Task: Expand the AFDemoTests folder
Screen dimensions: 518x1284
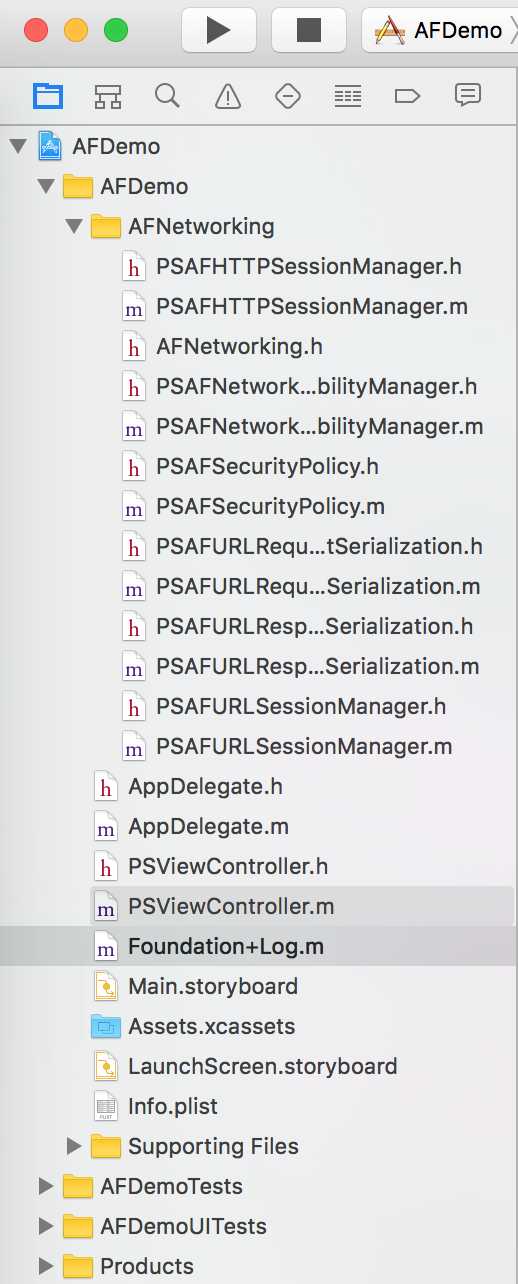Action: 45,1186
